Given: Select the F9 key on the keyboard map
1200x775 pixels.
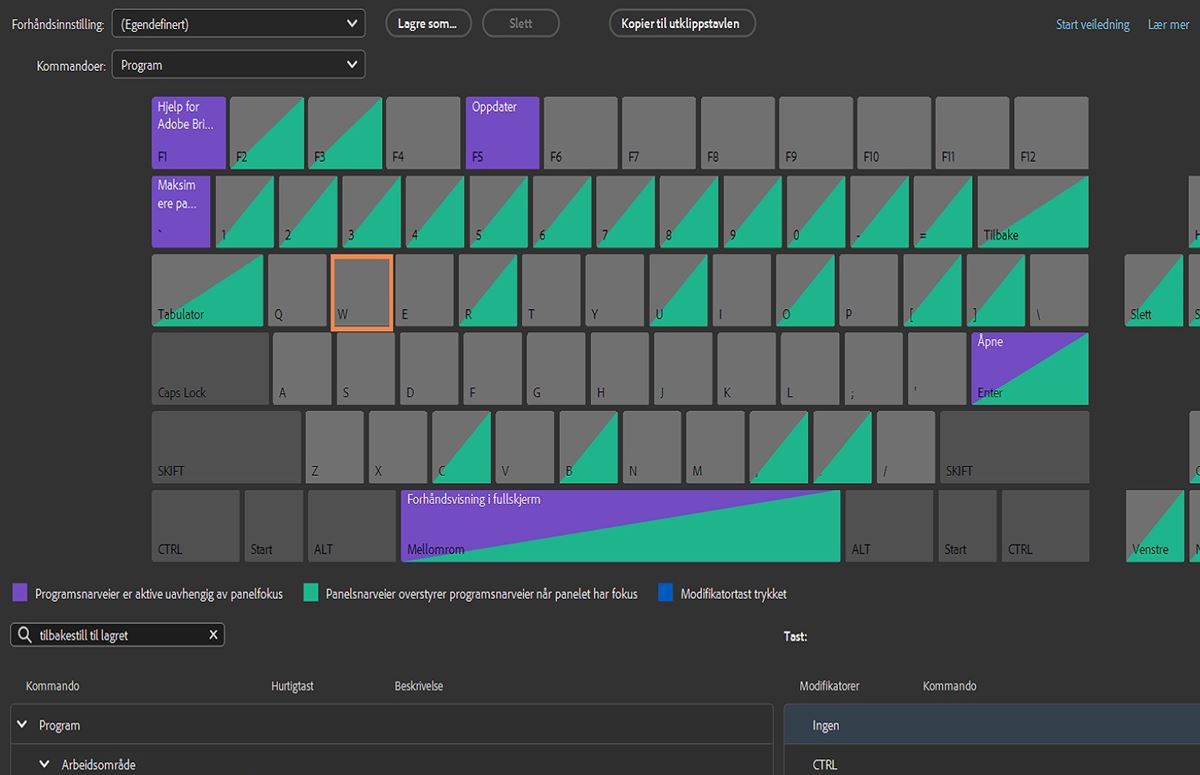Looking at the screenshot, I should [816, 133].
